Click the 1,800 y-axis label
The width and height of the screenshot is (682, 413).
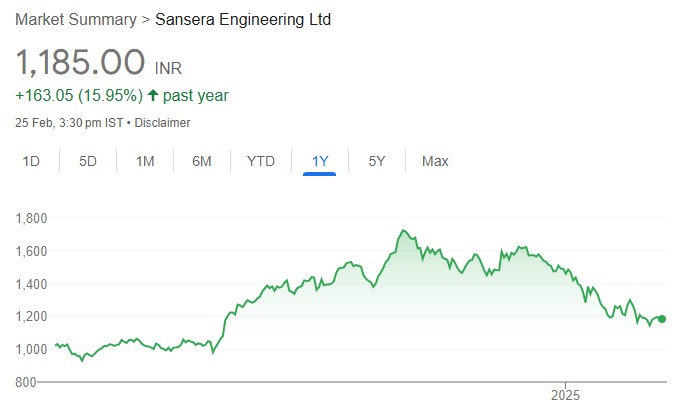[34, 218]
